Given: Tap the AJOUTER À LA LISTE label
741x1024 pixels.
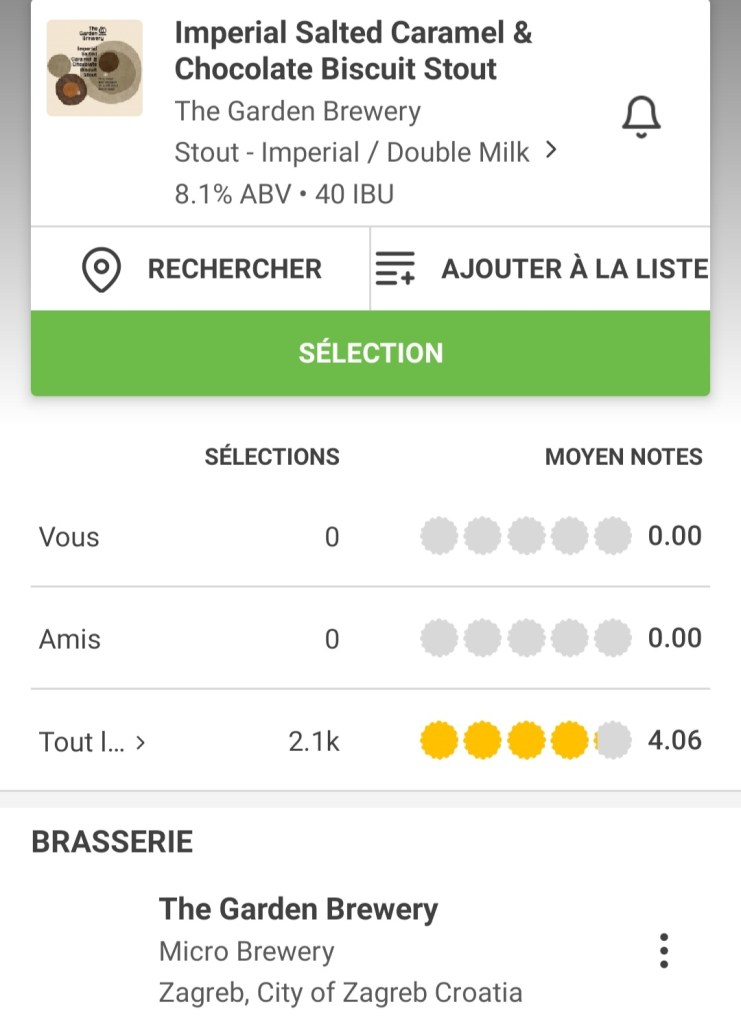Looking at the screenshot, I should (x=574, y=269).
